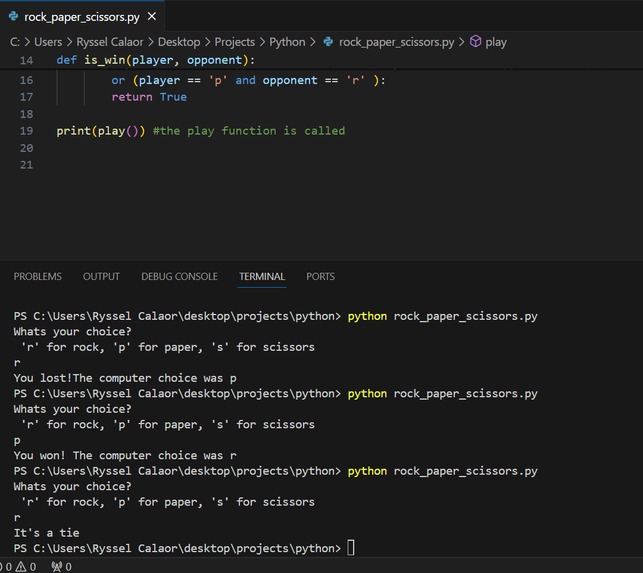Screen dimensions: 643x573
Task: Click 'You won! The computer choice was r' output
Action: click(125, 456)
